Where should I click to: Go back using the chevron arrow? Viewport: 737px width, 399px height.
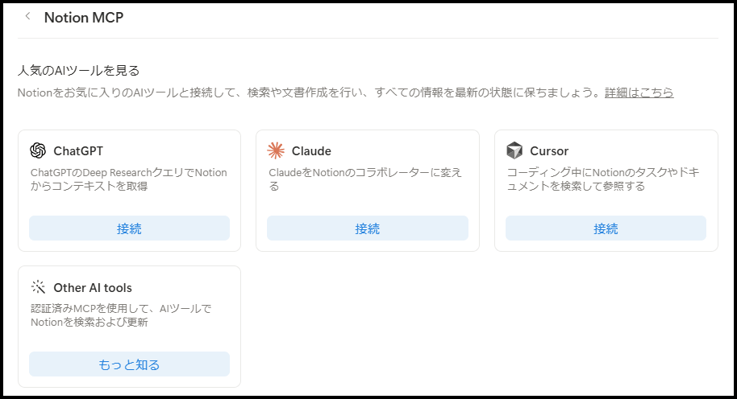click(x=28, y=16)
